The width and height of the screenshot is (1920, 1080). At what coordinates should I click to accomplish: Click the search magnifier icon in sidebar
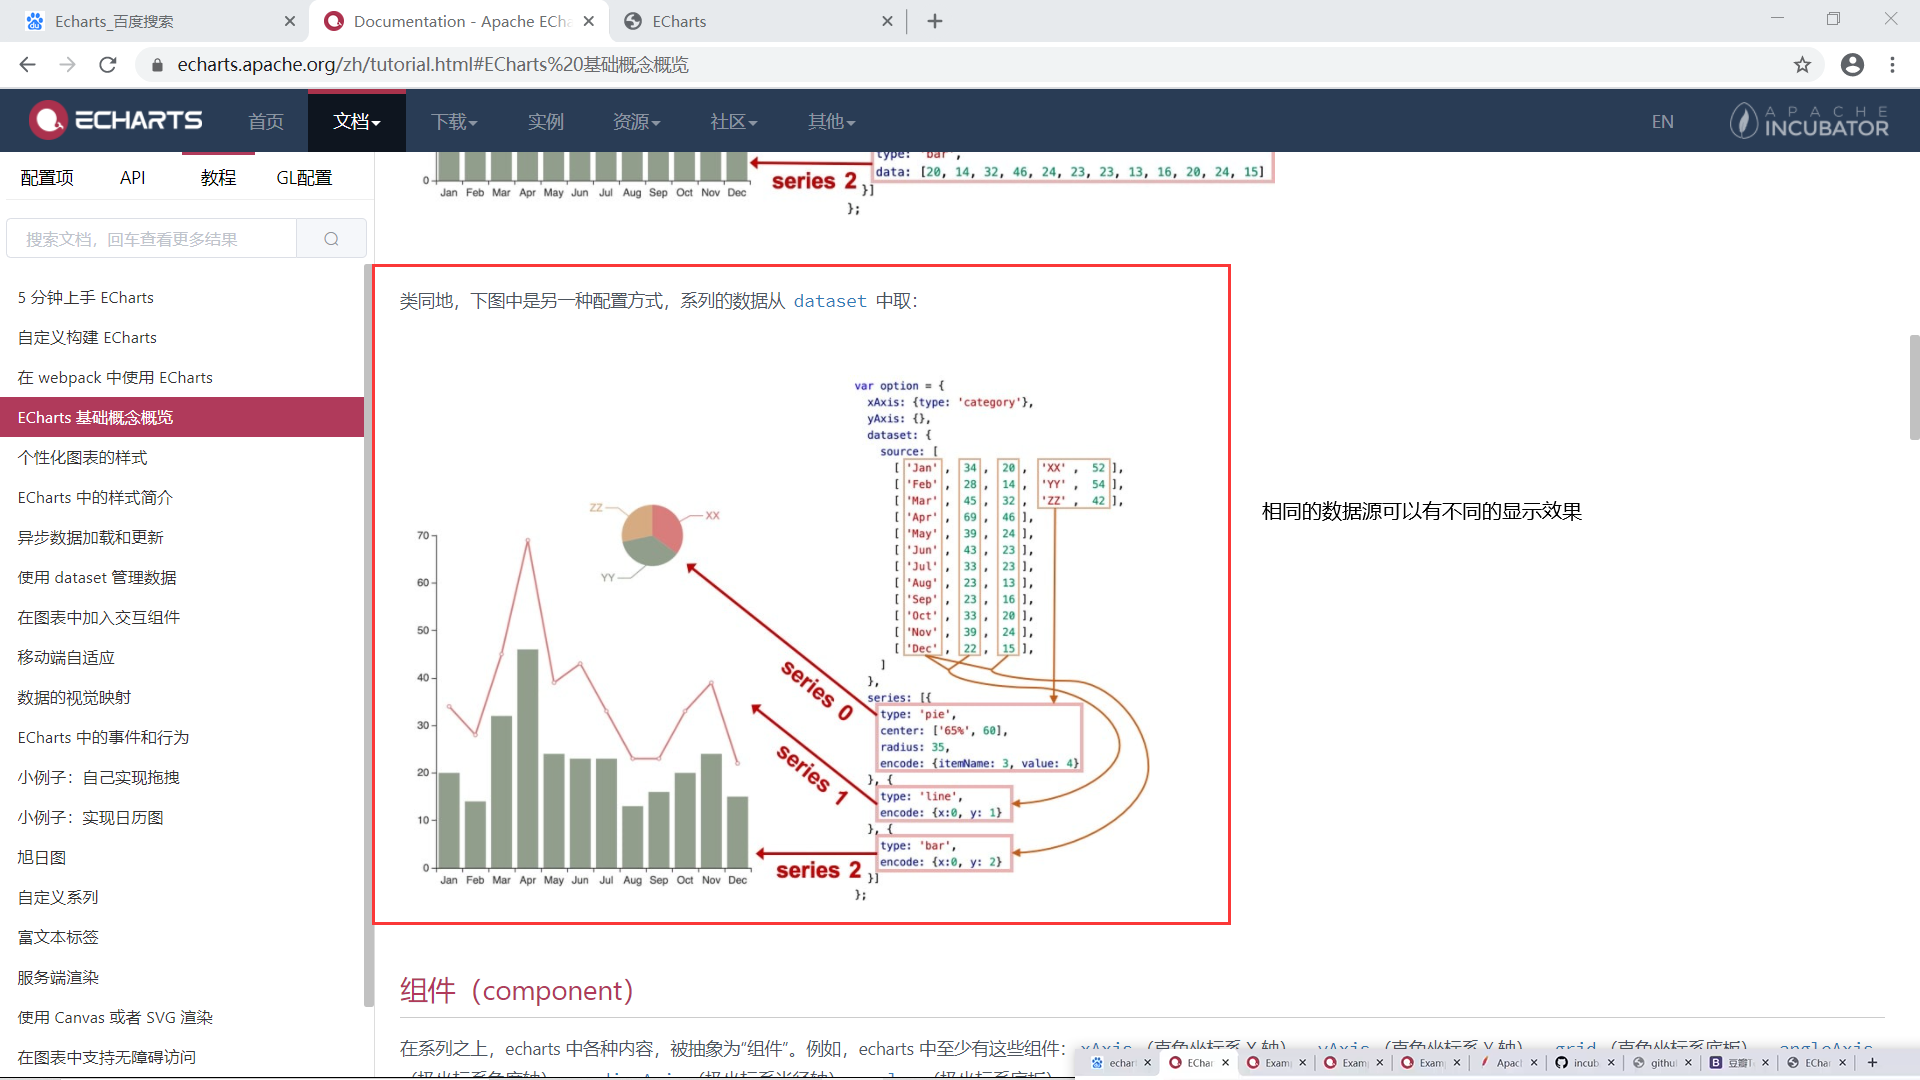tap(331, 239)
